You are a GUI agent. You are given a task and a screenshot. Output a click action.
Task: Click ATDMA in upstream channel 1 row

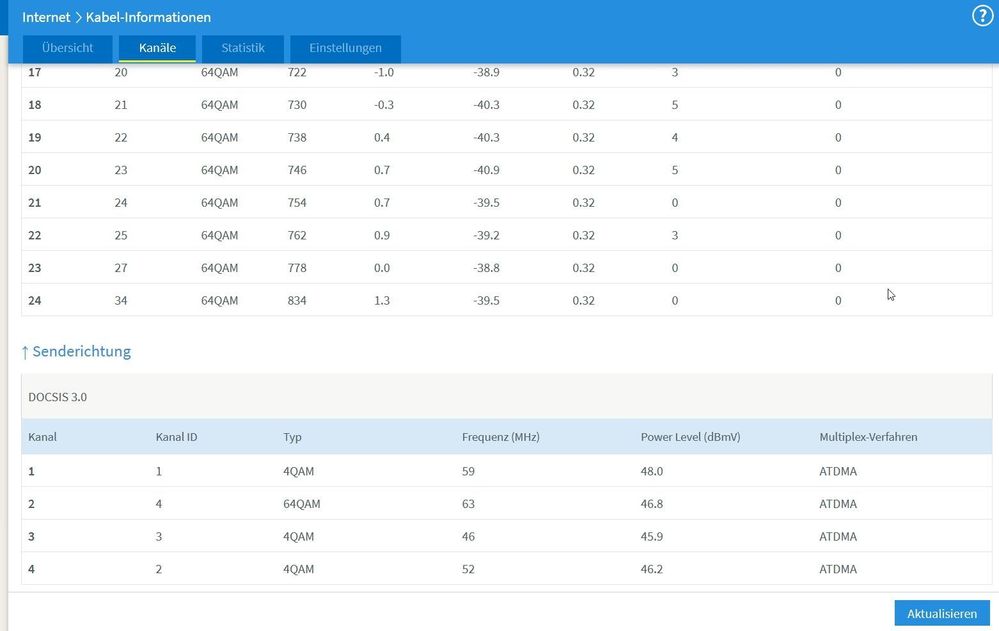pyautogui.click(x=838, y=471)
